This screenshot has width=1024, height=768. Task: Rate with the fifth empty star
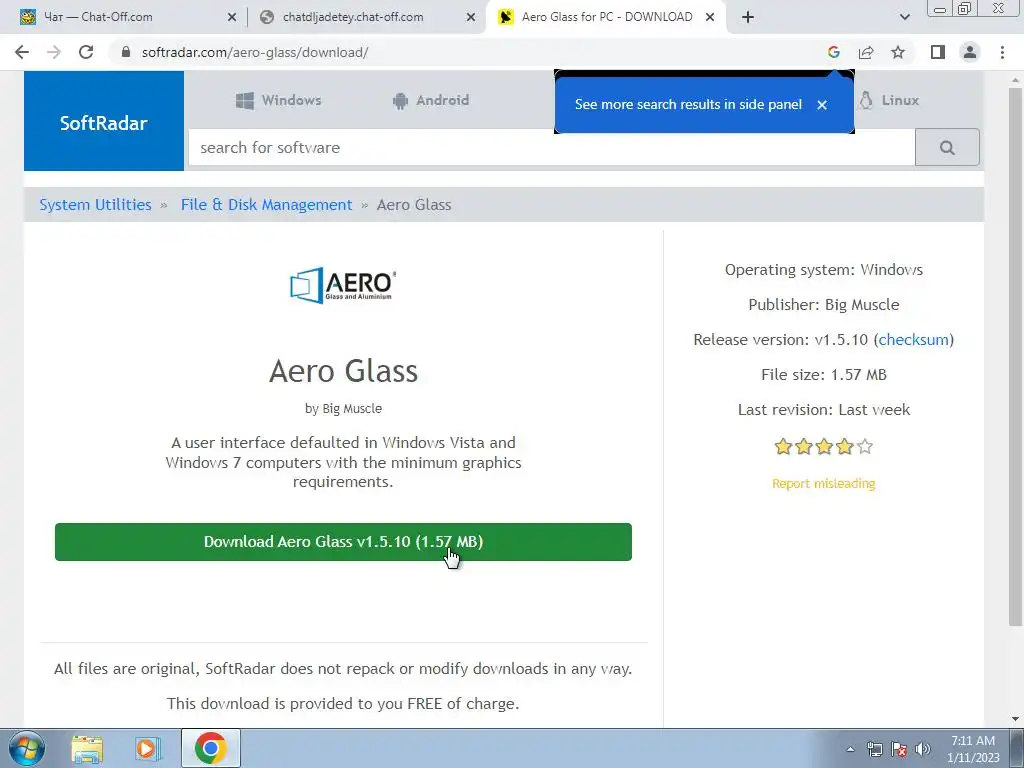865,447
